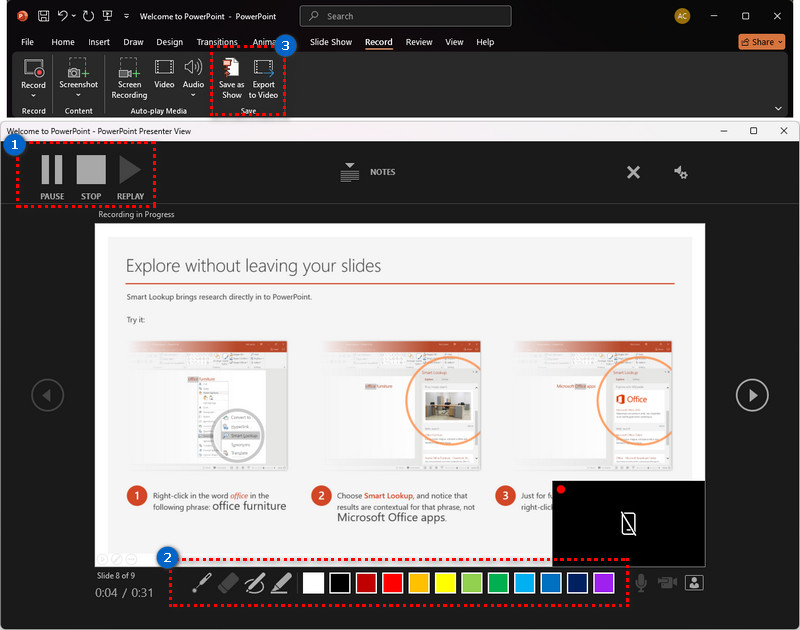Screen dimensions: 800x630
Task: Open the Undo history dropdown arrow
Action: tap(73, 16)
